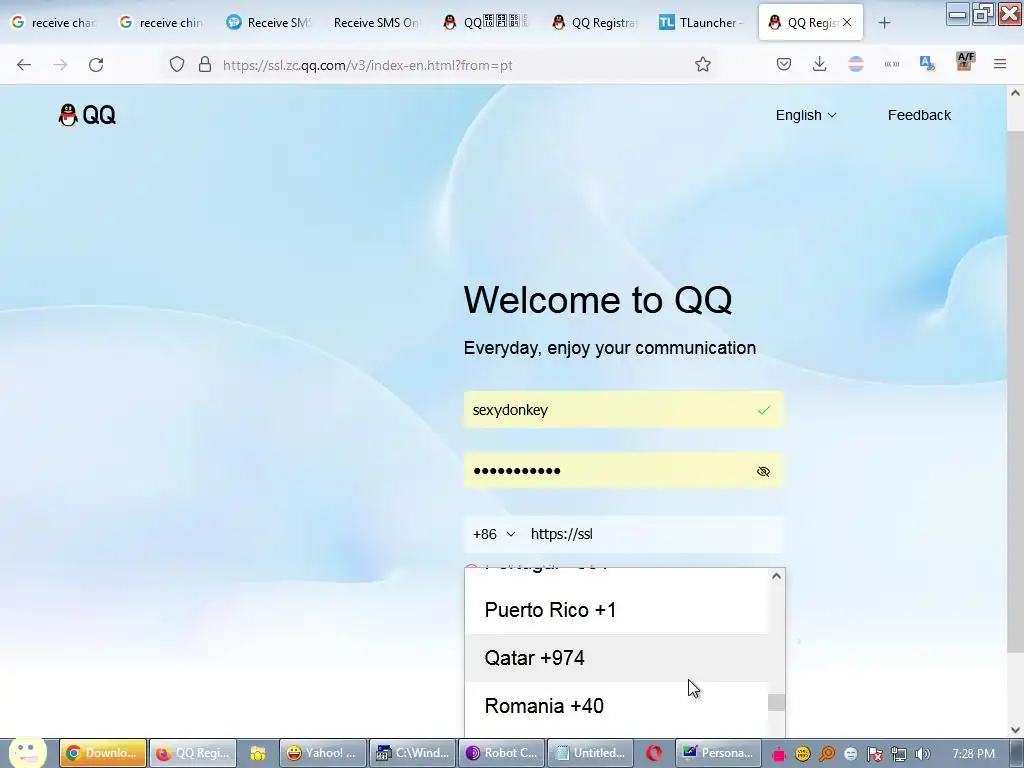The width and height of the screenshot is (1024, 768).
Task: Reload the QQ registration page
Action: point(96,65)
